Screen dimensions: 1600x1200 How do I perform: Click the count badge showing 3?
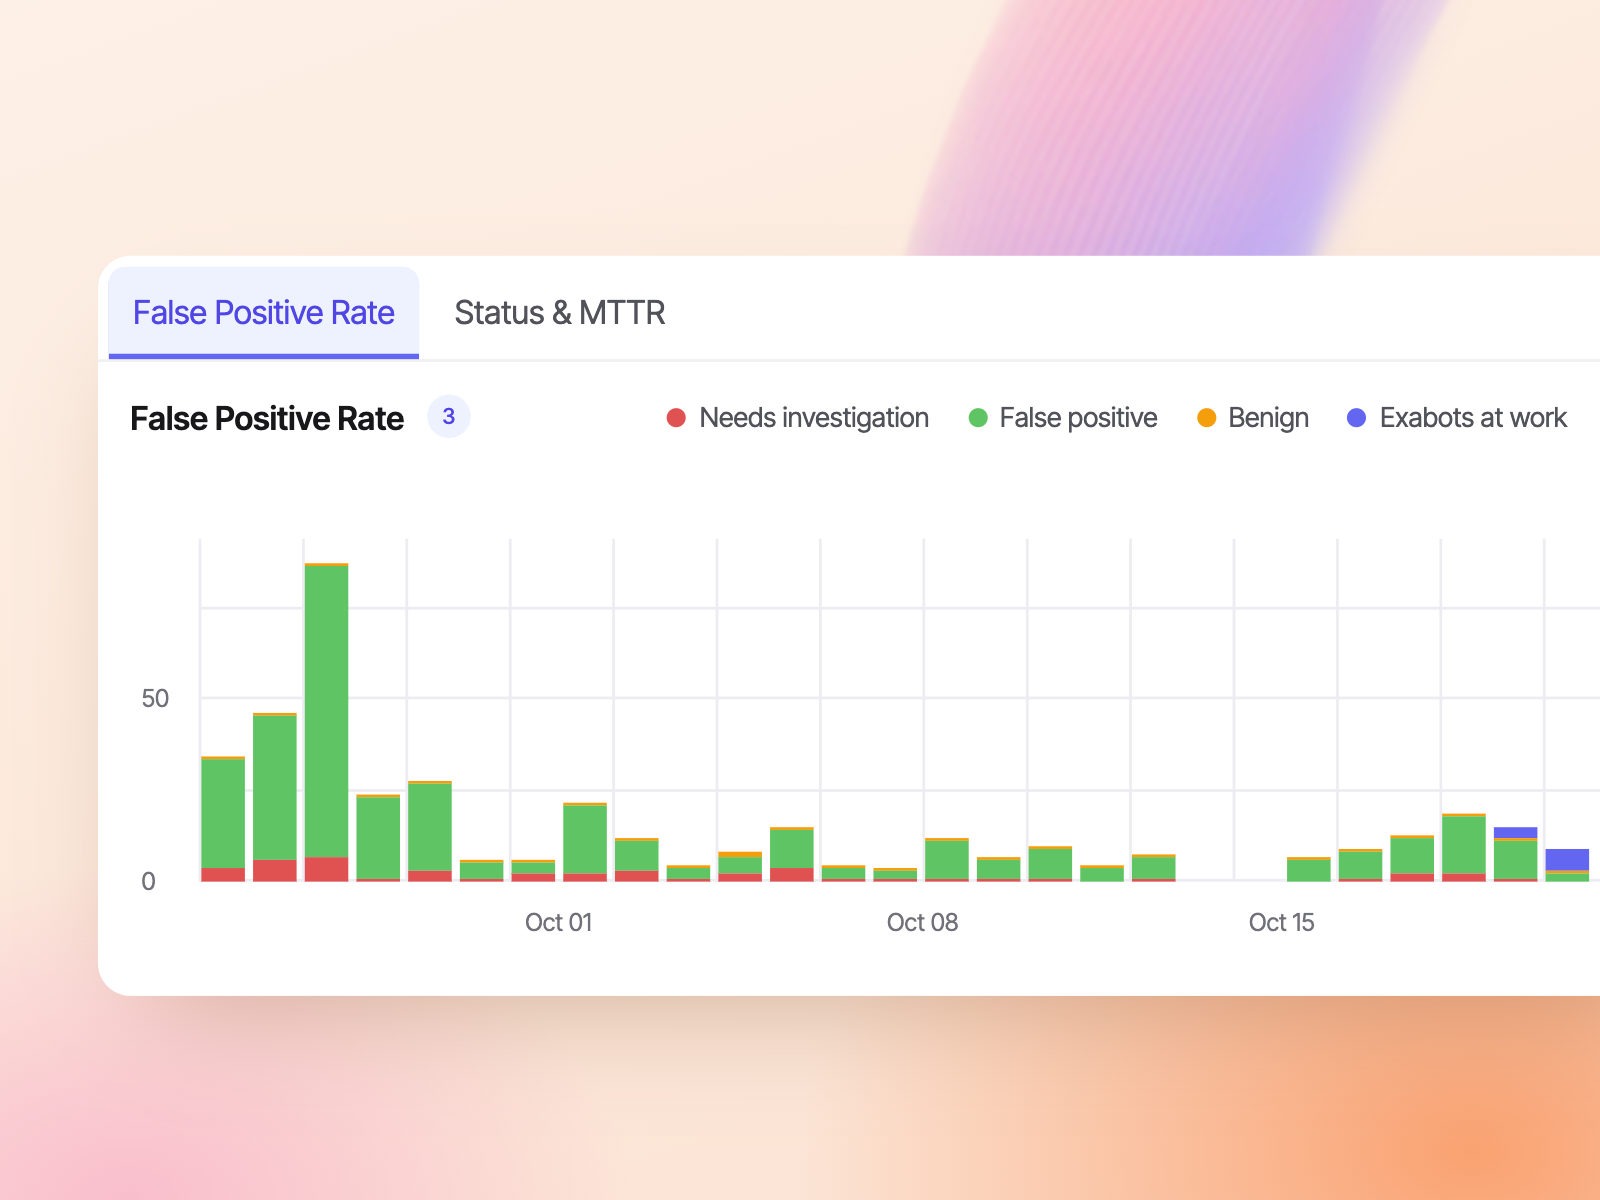pos(449,417)
